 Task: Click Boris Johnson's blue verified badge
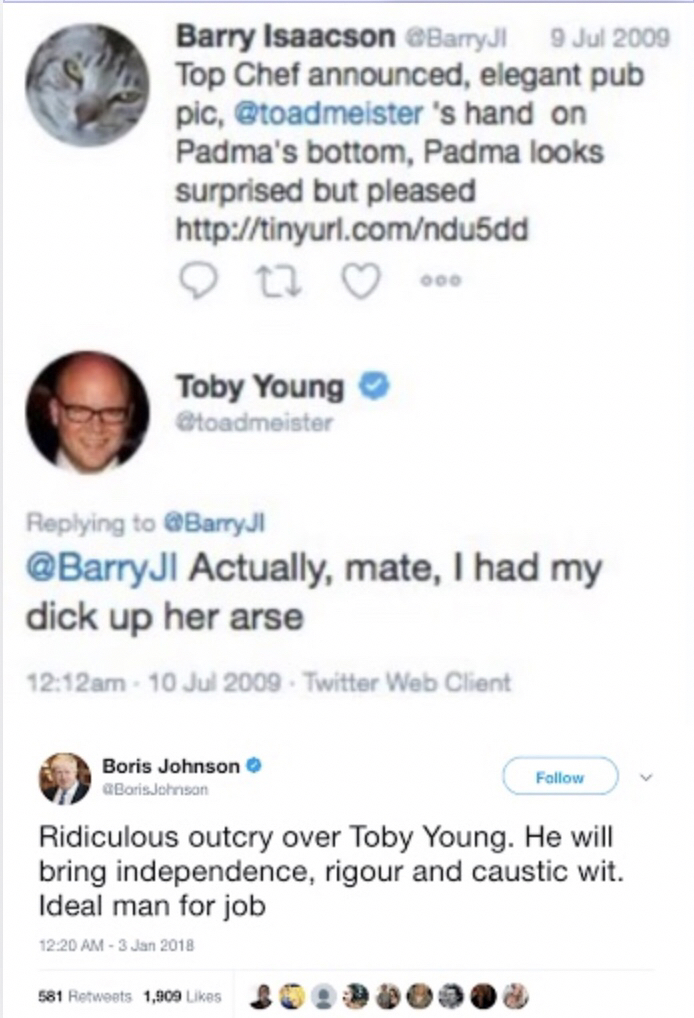[x=254, y=766]
